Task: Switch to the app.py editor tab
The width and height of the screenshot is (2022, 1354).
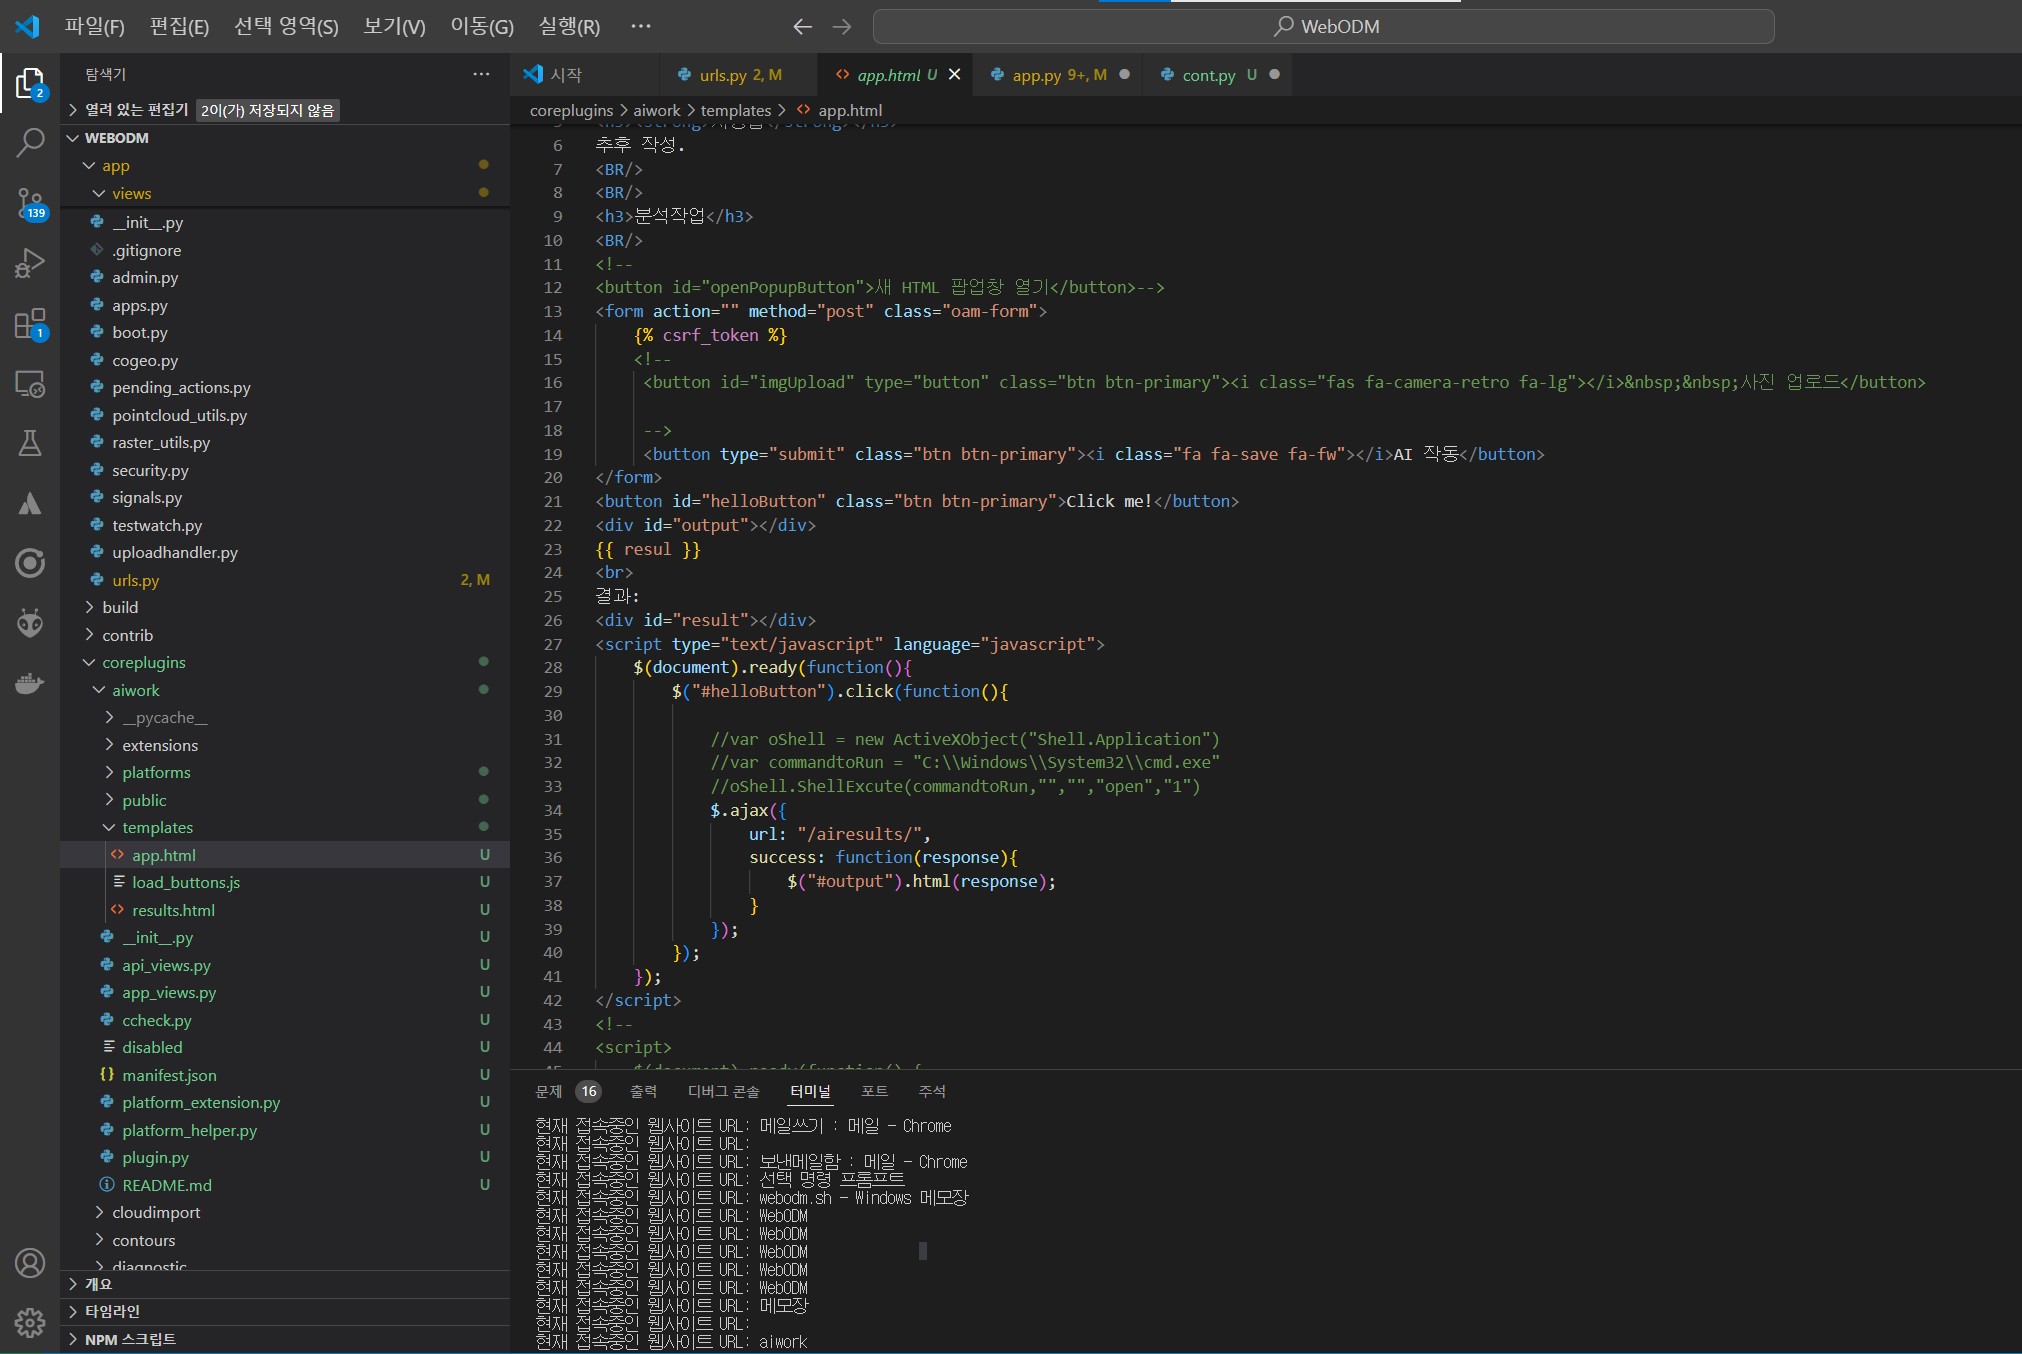Action: (1045, 74)
